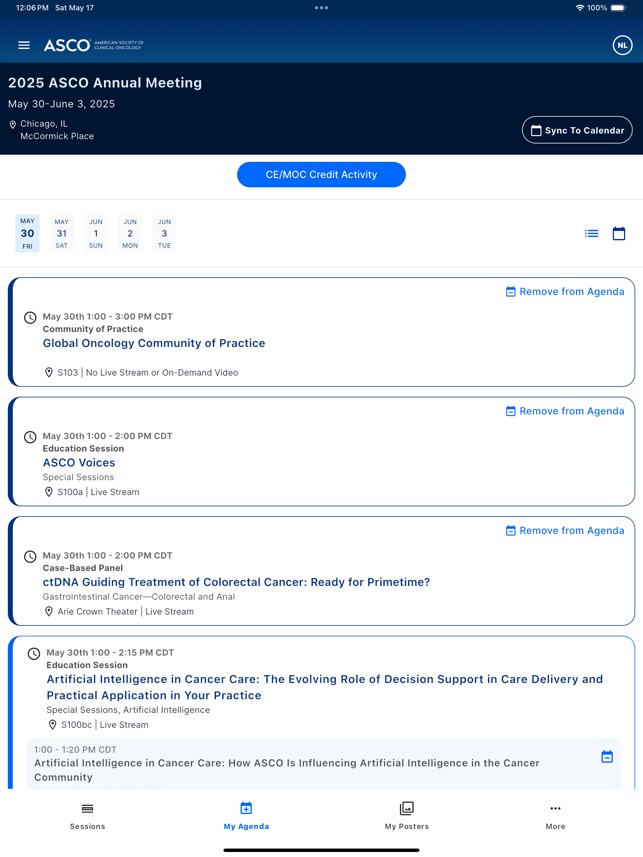Tap Special Sessions, Artificial Intelligence track label
Viewport: 643px width, 857px height.
pos(128,710)
